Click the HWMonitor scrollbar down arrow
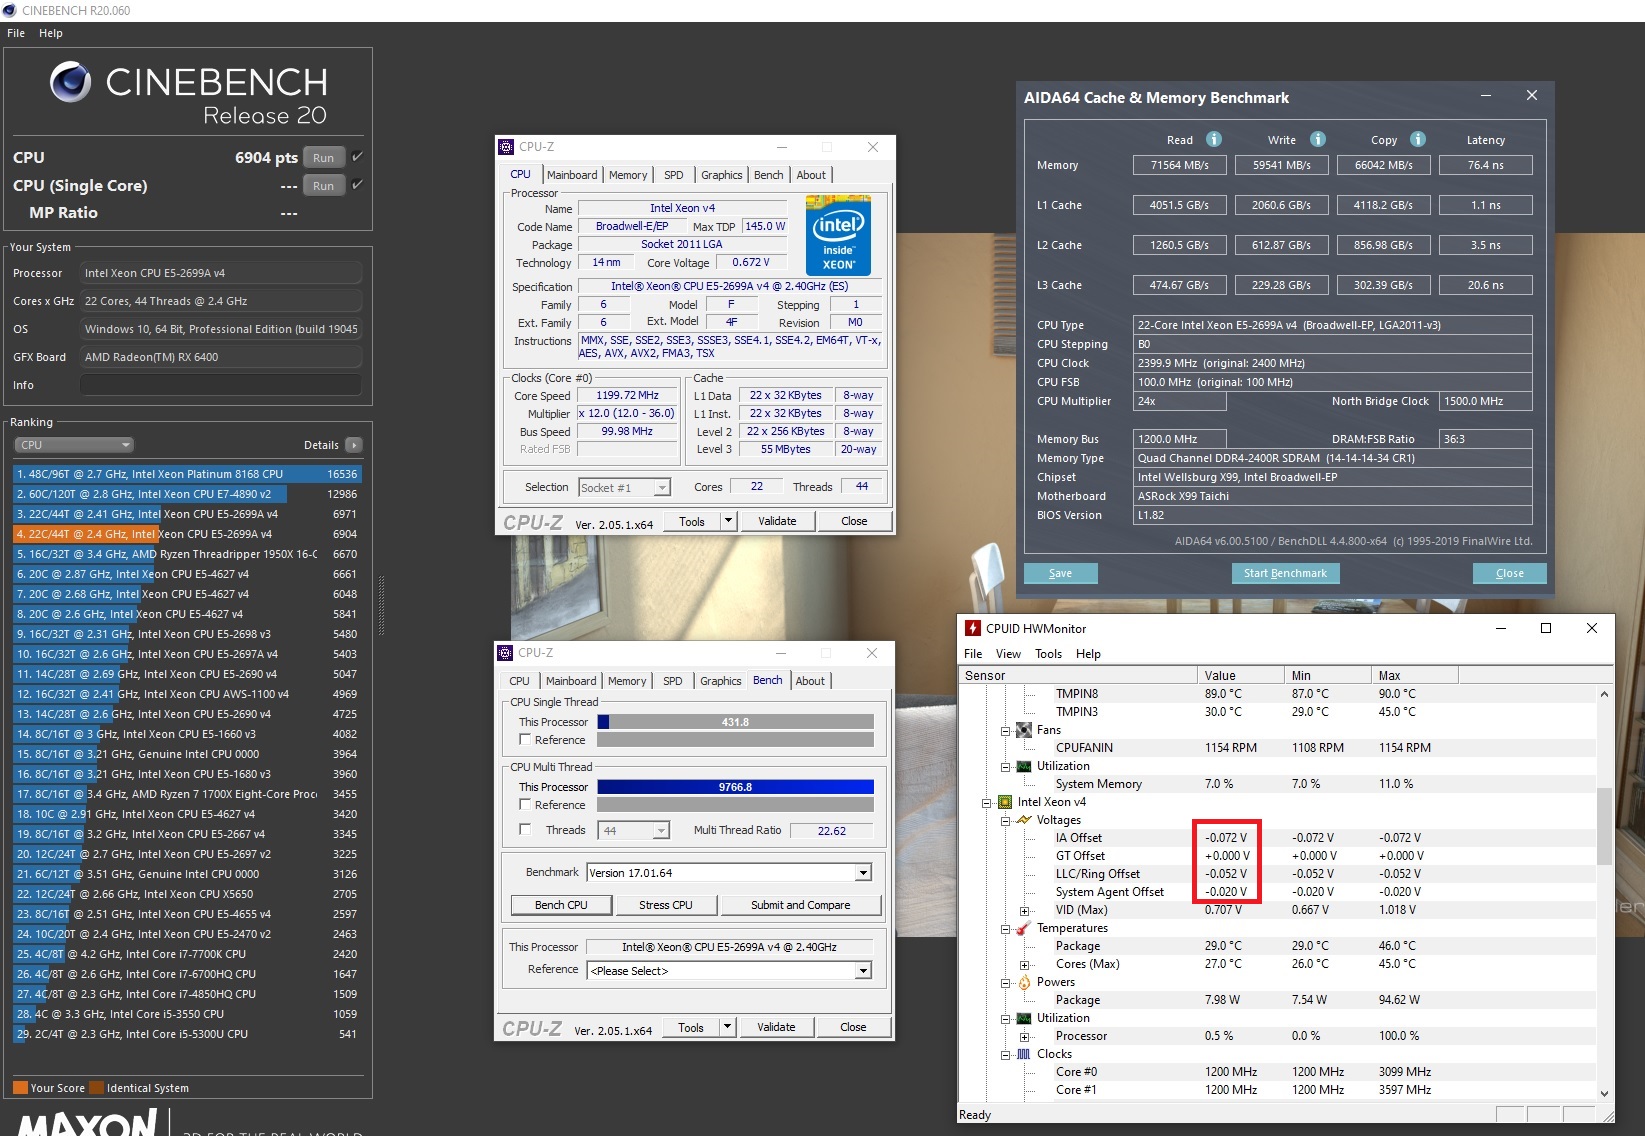This screenshot has height=1136, width=1645. coord(1604,1093)
